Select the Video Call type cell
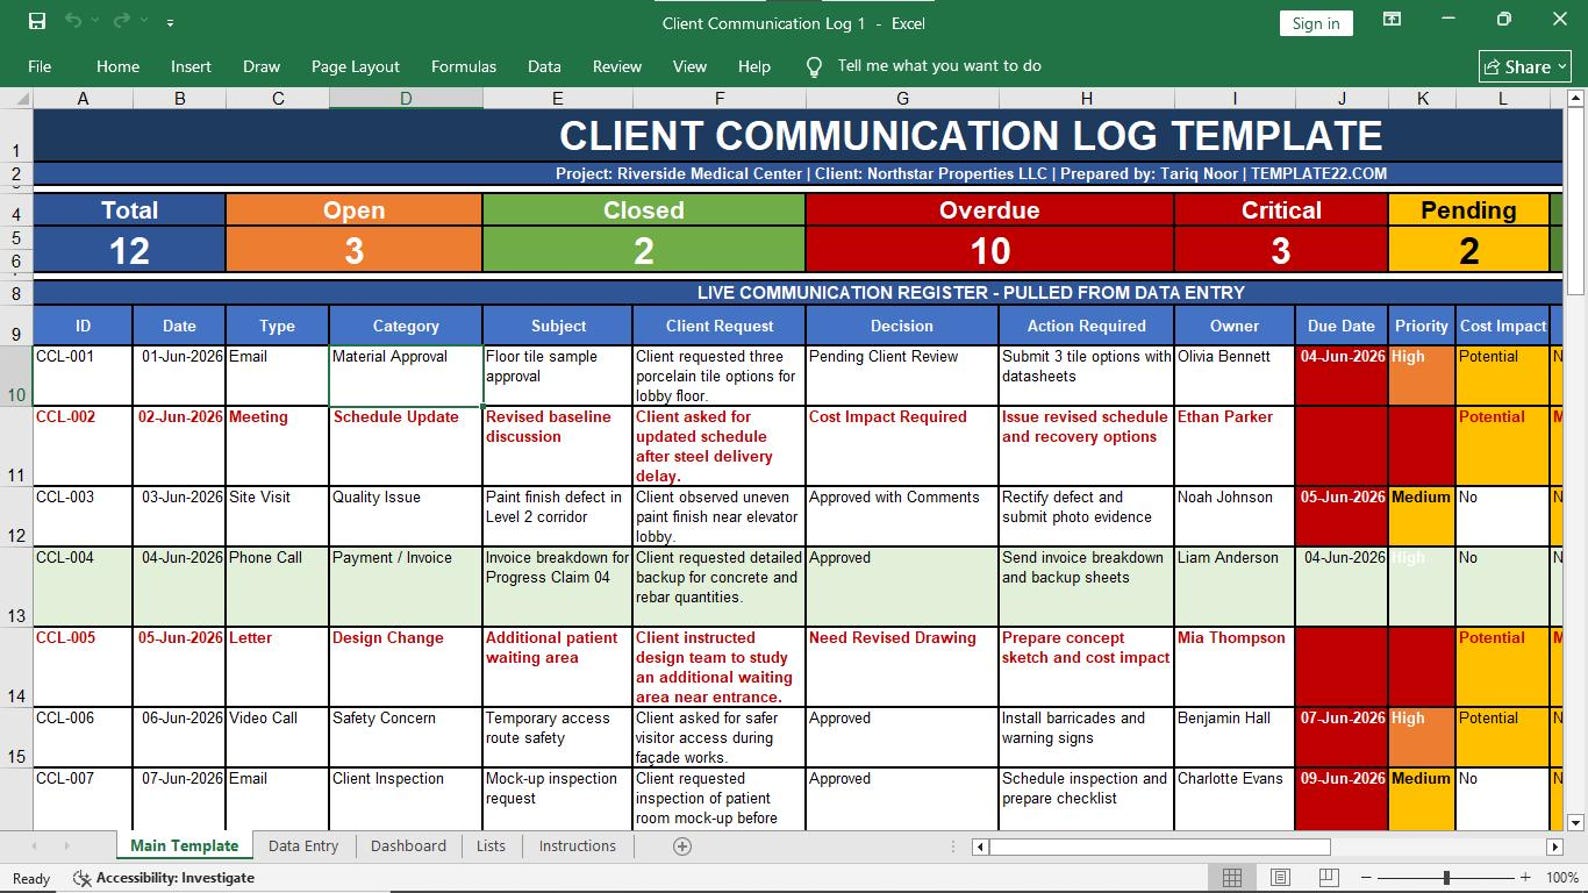This screenshot has height=893, width=1588. coord(277,738)
